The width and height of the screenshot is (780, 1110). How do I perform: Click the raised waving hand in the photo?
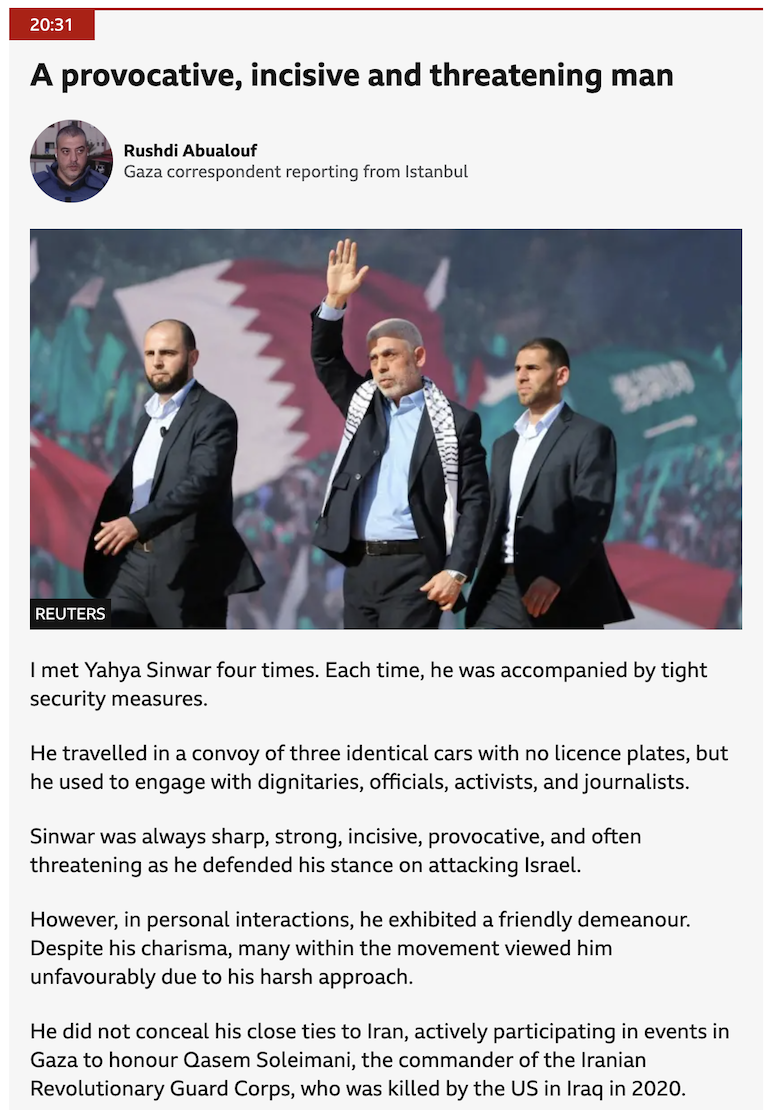[x=345, y=270]
